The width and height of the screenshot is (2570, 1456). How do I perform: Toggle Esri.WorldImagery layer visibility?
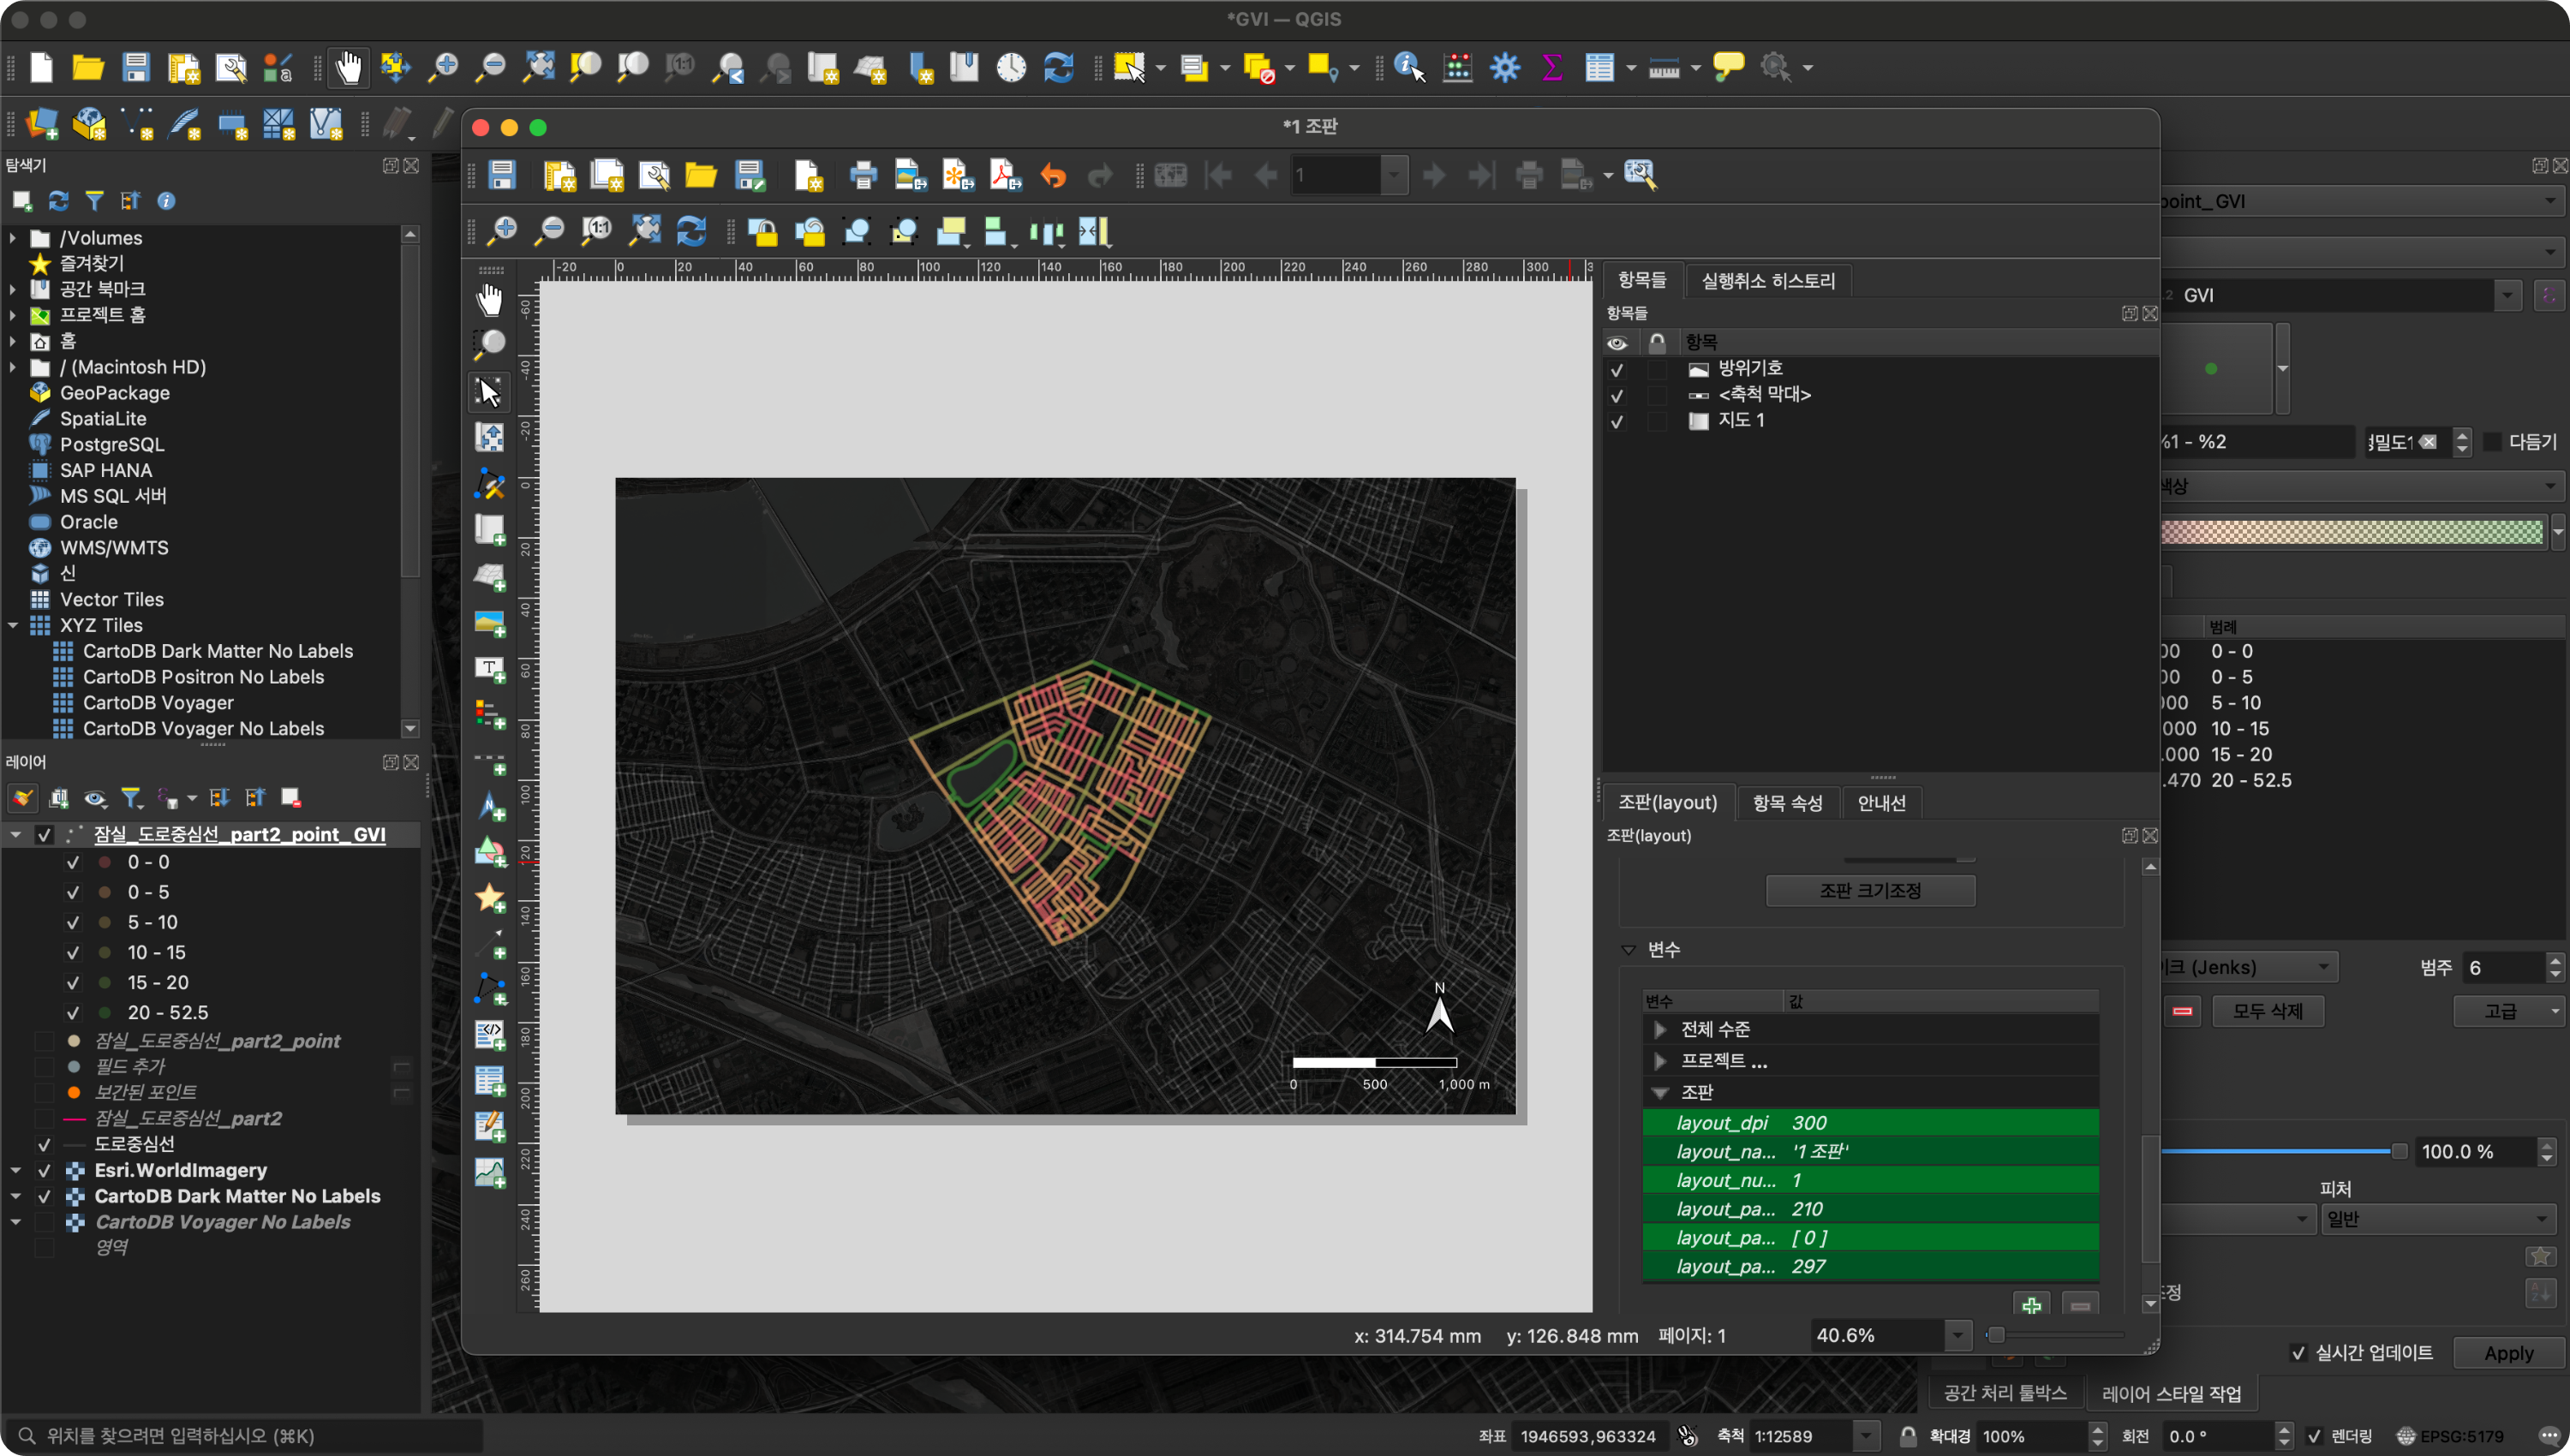[x=44, y=1170]
